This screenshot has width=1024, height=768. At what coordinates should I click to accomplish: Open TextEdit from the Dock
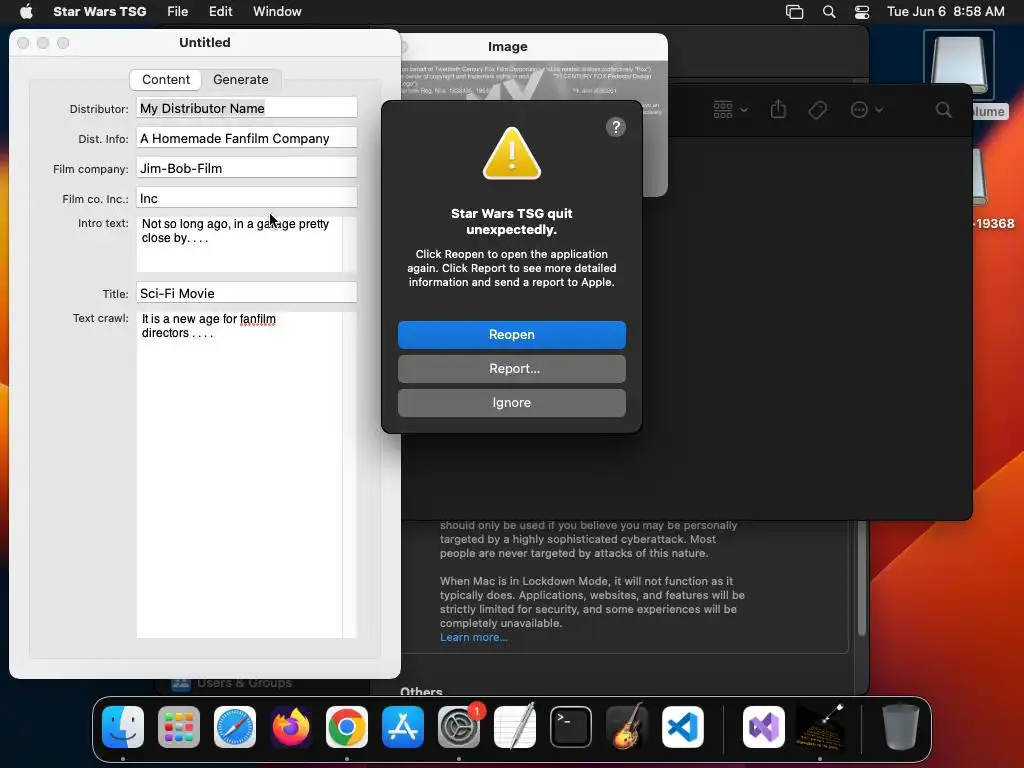pyautogui.click(x=515, y=727)
